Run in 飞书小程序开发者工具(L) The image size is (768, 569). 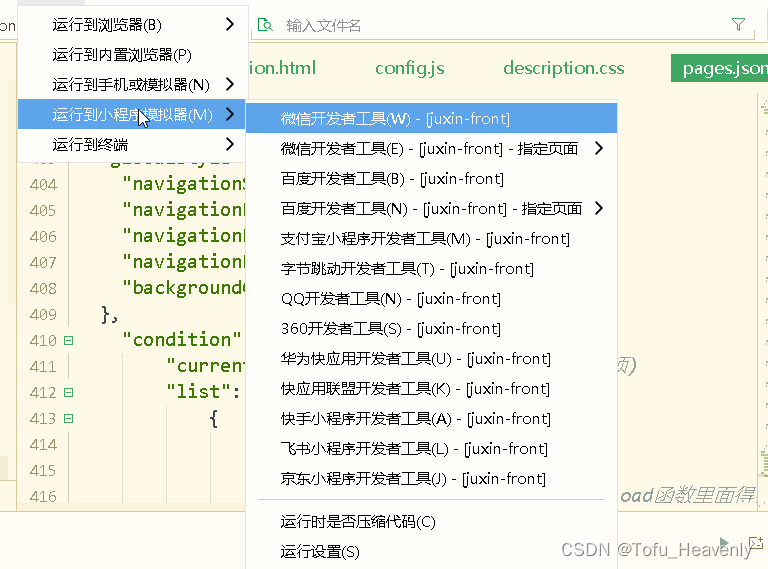[431, 449]
